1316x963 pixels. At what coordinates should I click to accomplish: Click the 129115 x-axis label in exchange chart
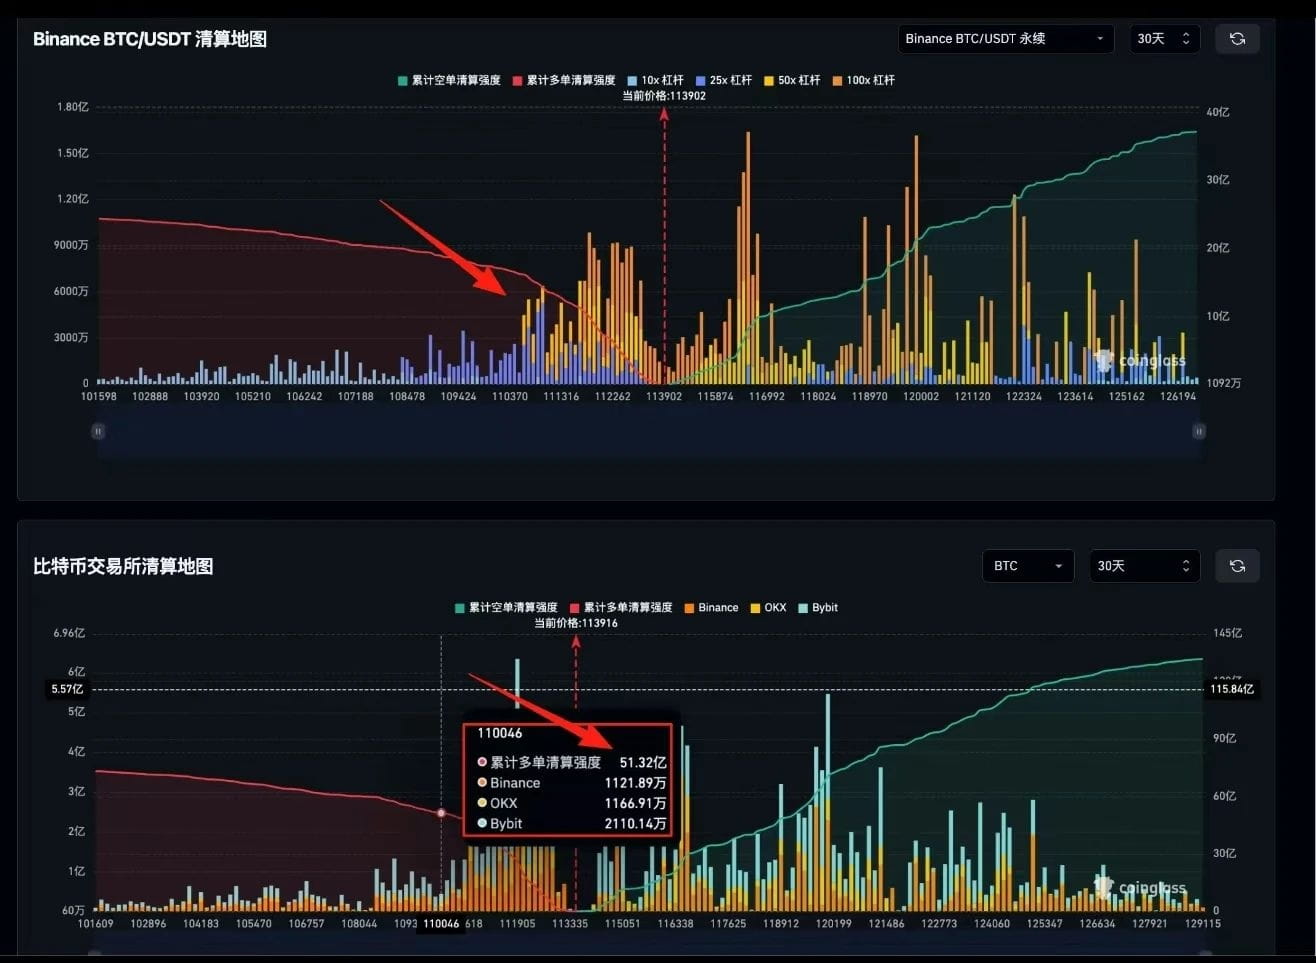(1202, 924)
